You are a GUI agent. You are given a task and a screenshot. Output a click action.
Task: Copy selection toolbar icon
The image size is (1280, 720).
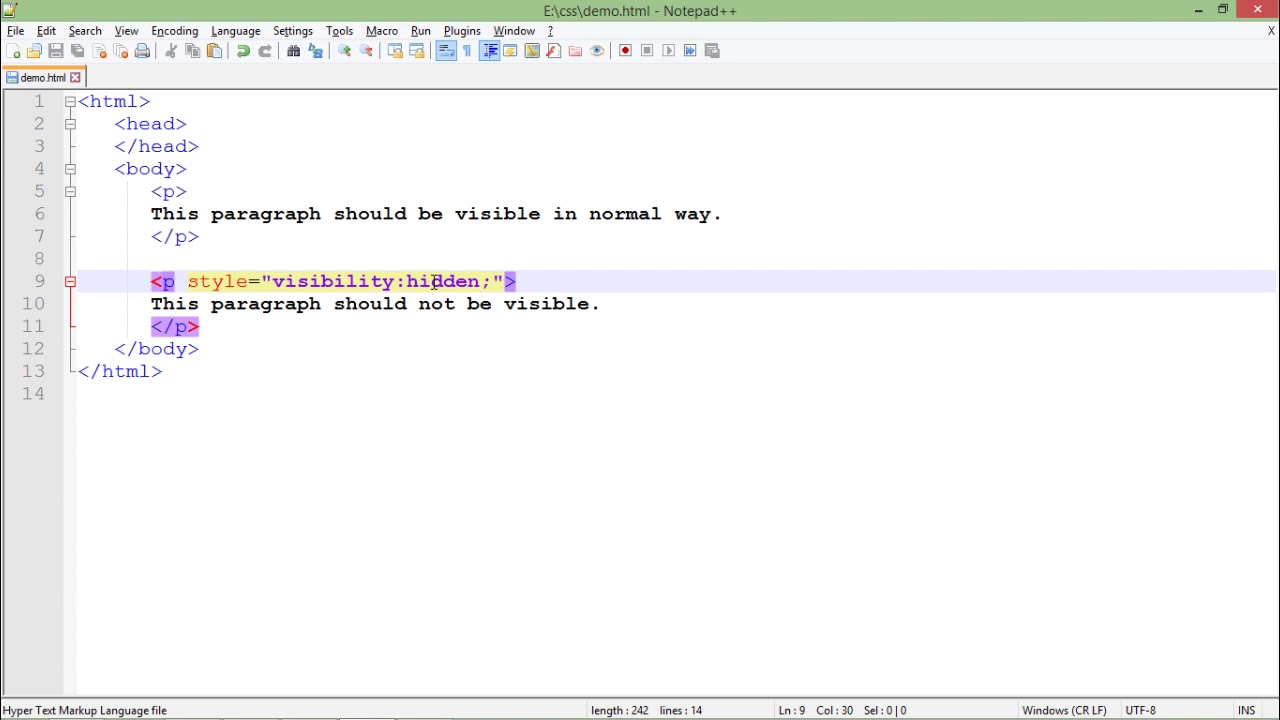(x=193, y=51)
